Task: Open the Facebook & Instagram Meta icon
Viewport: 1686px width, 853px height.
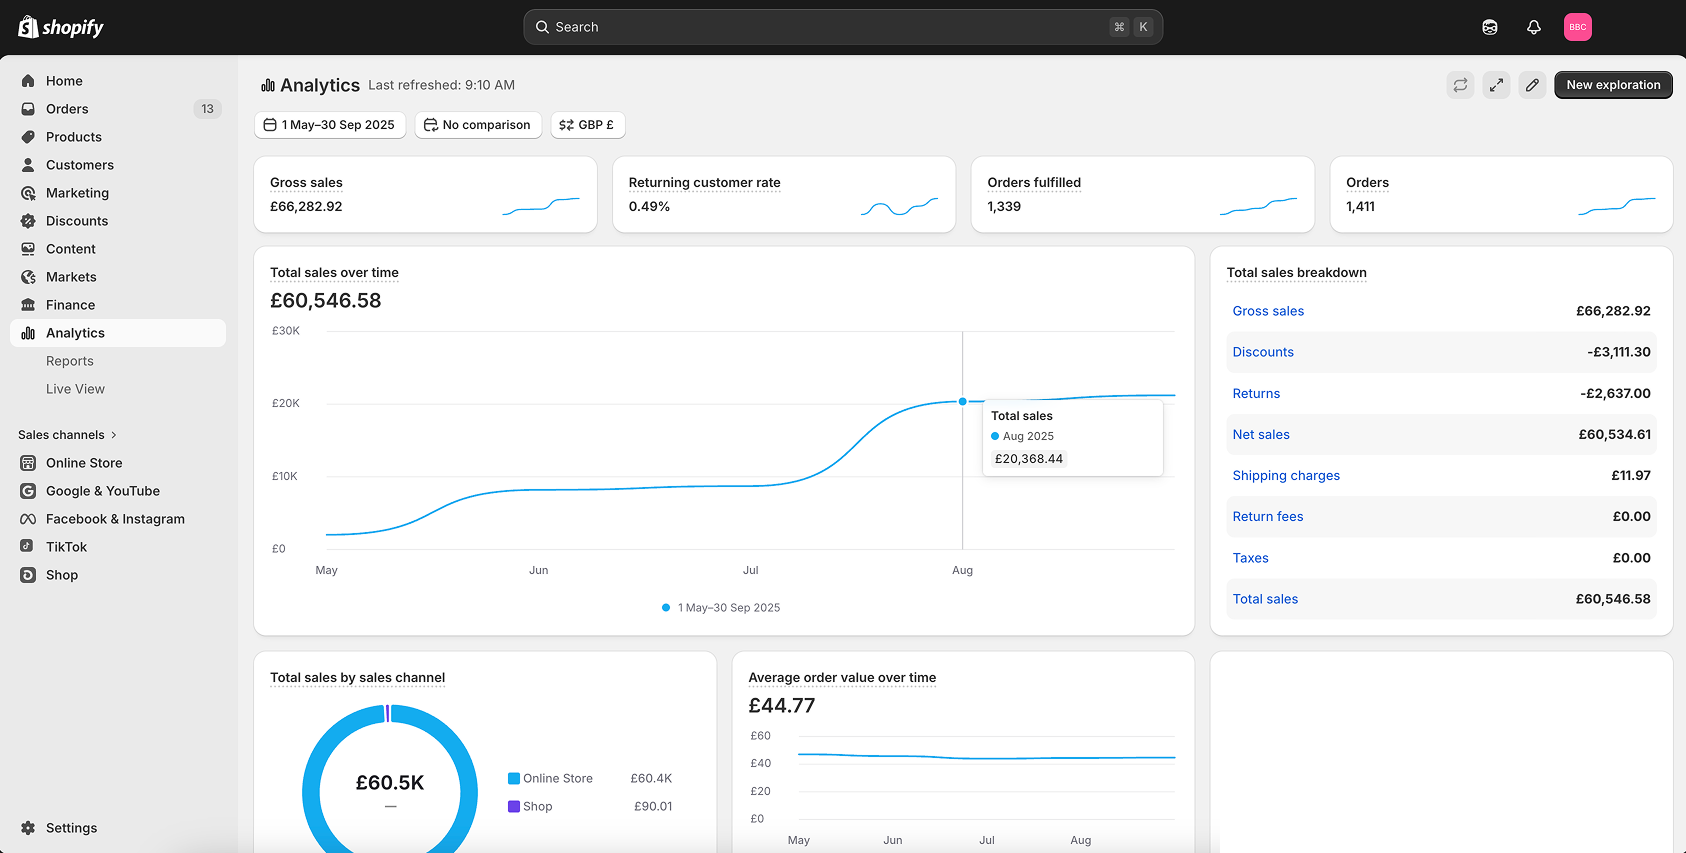Action: (x=28, y=519)
